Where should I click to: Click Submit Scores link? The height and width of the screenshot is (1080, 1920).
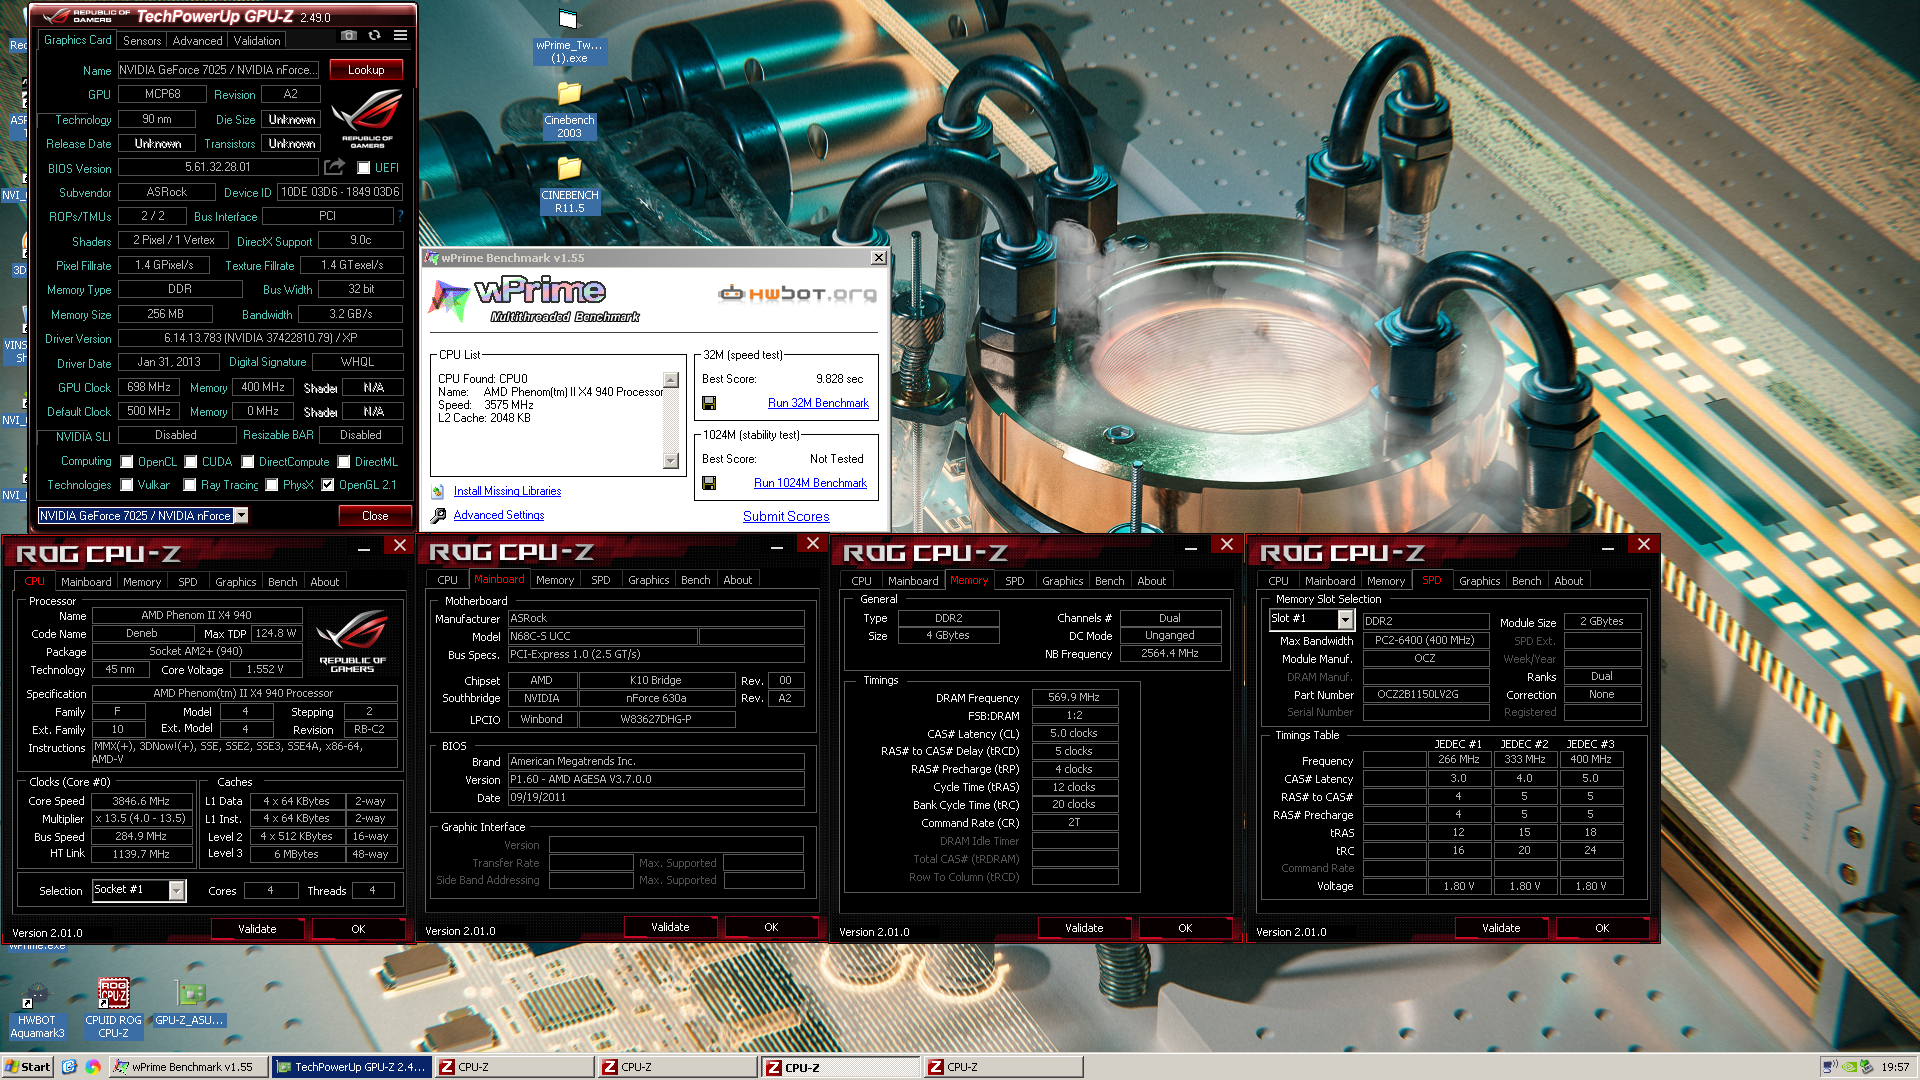pos(786,517)
